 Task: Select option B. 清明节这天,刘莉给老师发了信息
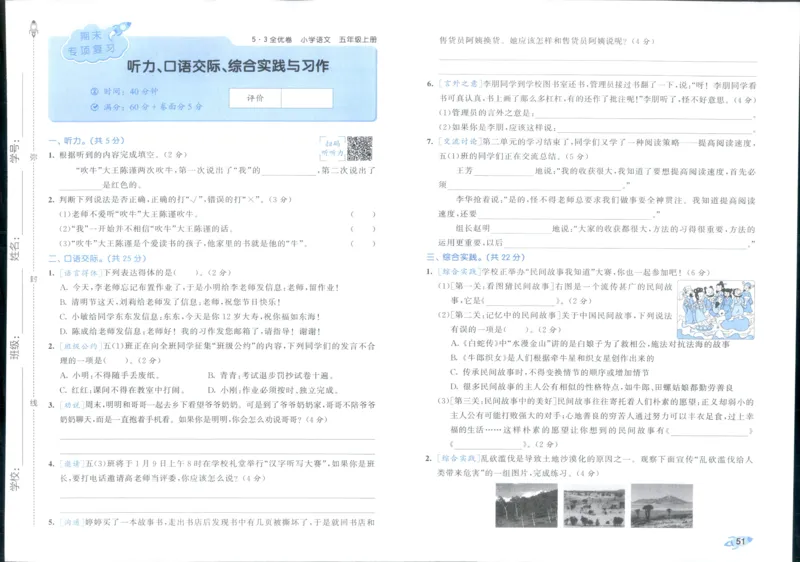pos(170,302)
